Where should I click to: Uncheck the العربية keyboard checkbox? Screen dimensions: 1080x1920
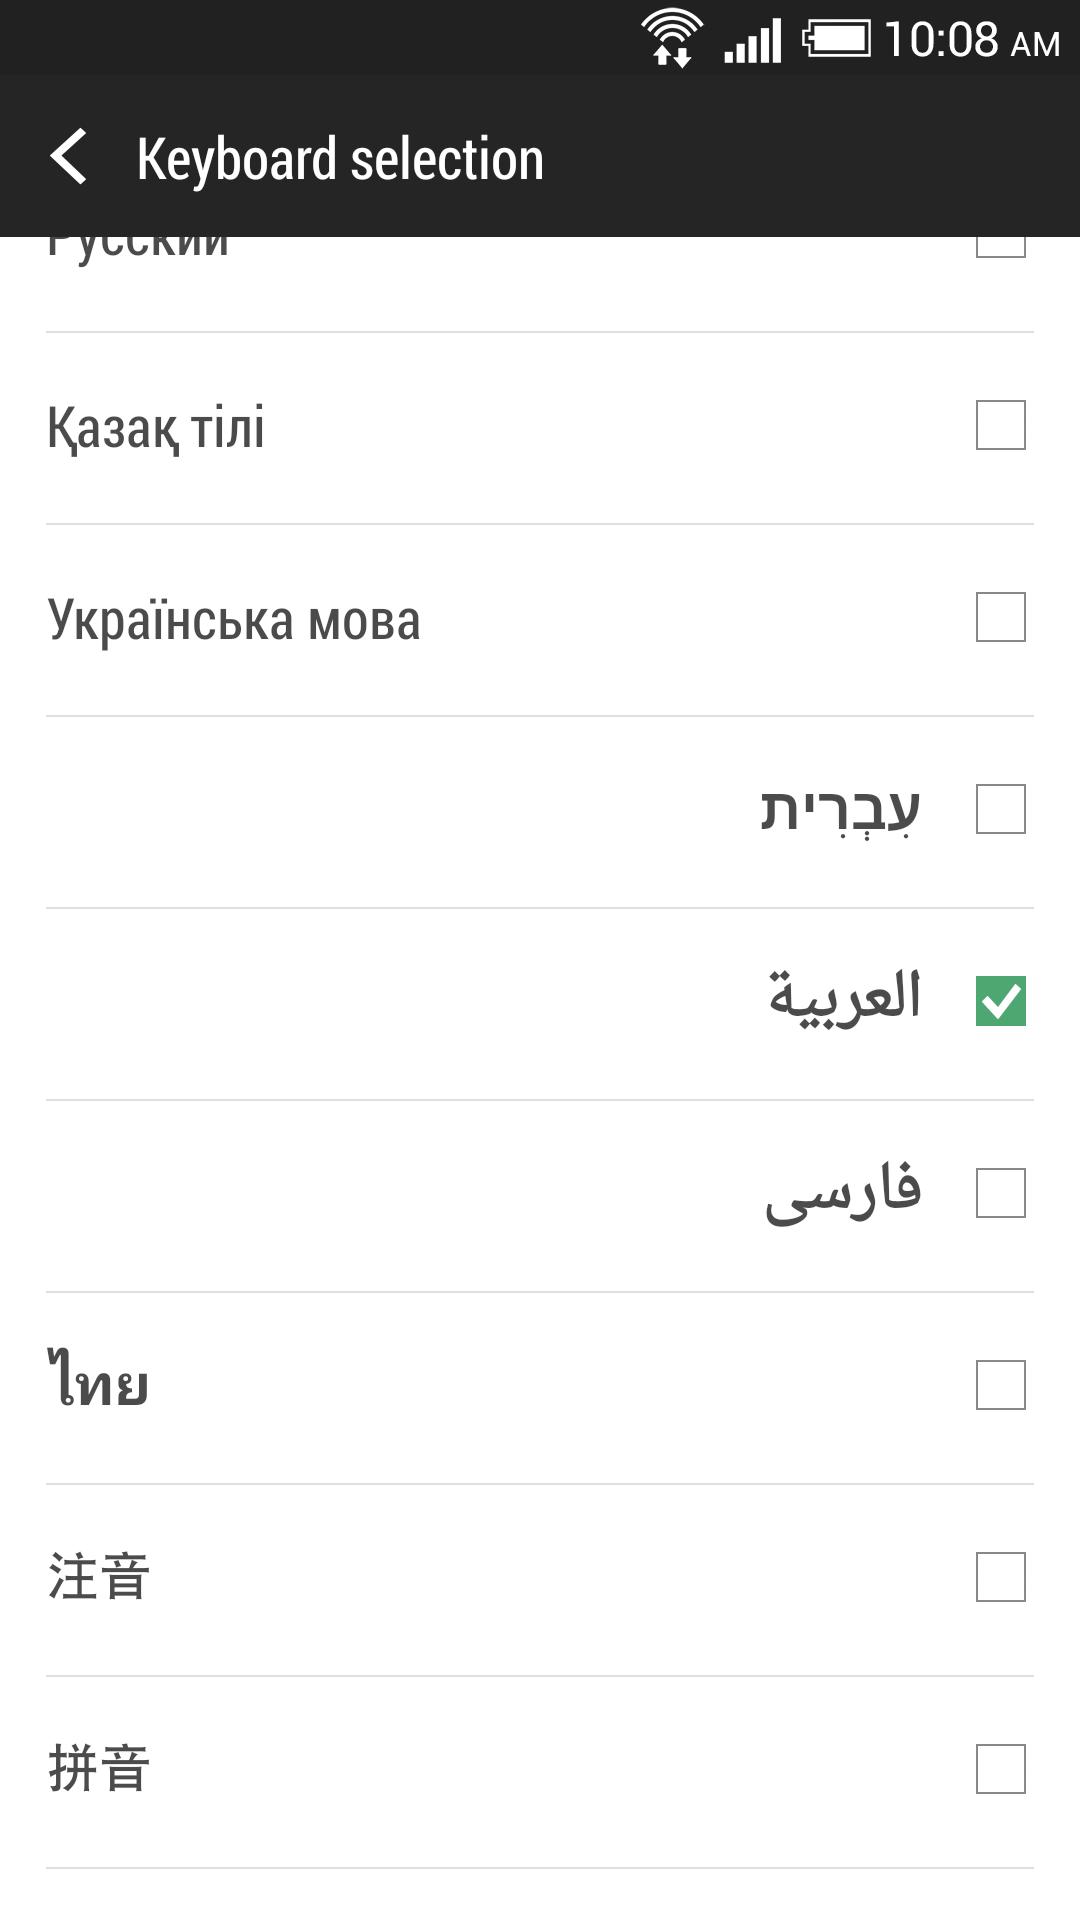point(1000,1002)
